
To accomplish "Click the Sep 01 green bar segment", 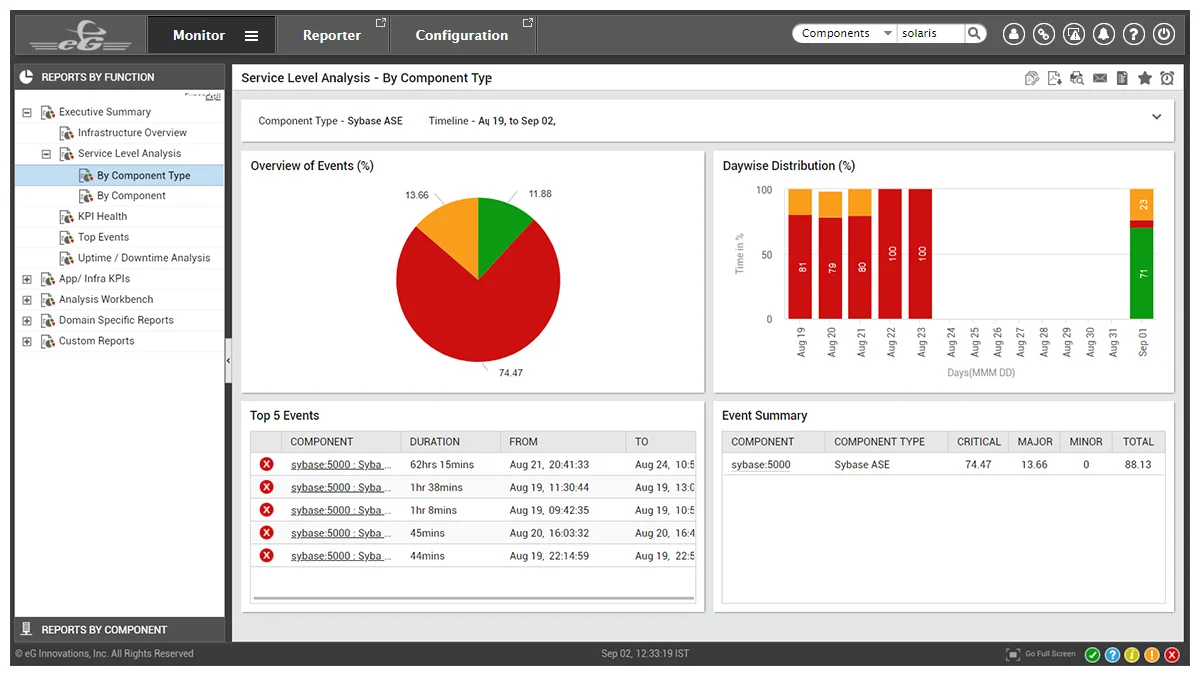I will click(1142, 274).
